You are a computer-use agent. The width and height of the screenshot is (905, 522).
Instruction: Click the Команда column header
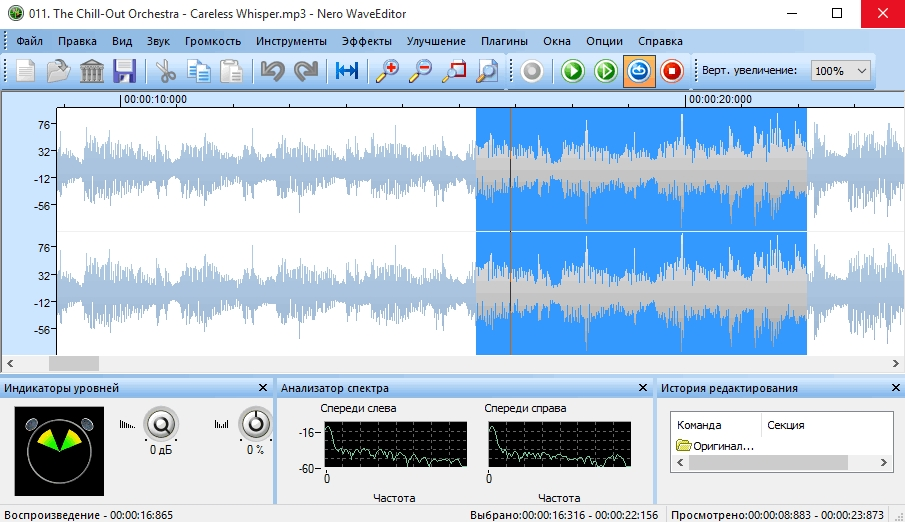[699, 425]
